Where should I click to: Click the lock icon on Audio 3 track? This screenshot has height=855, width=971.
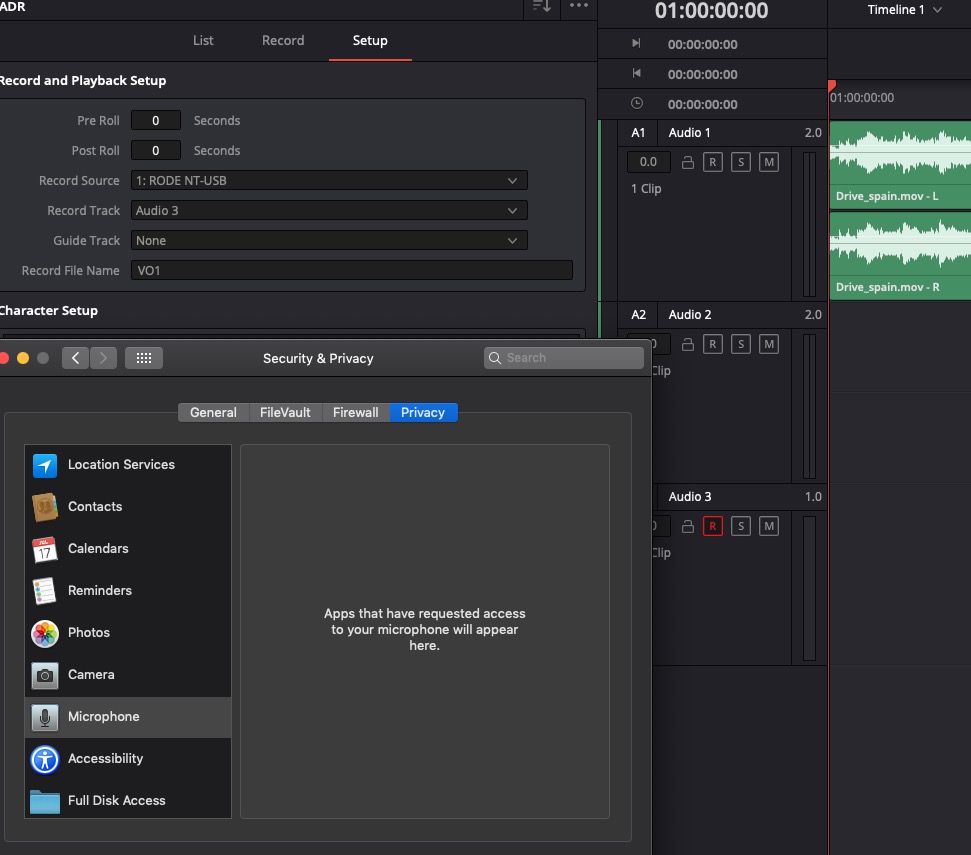coord(687,526)
